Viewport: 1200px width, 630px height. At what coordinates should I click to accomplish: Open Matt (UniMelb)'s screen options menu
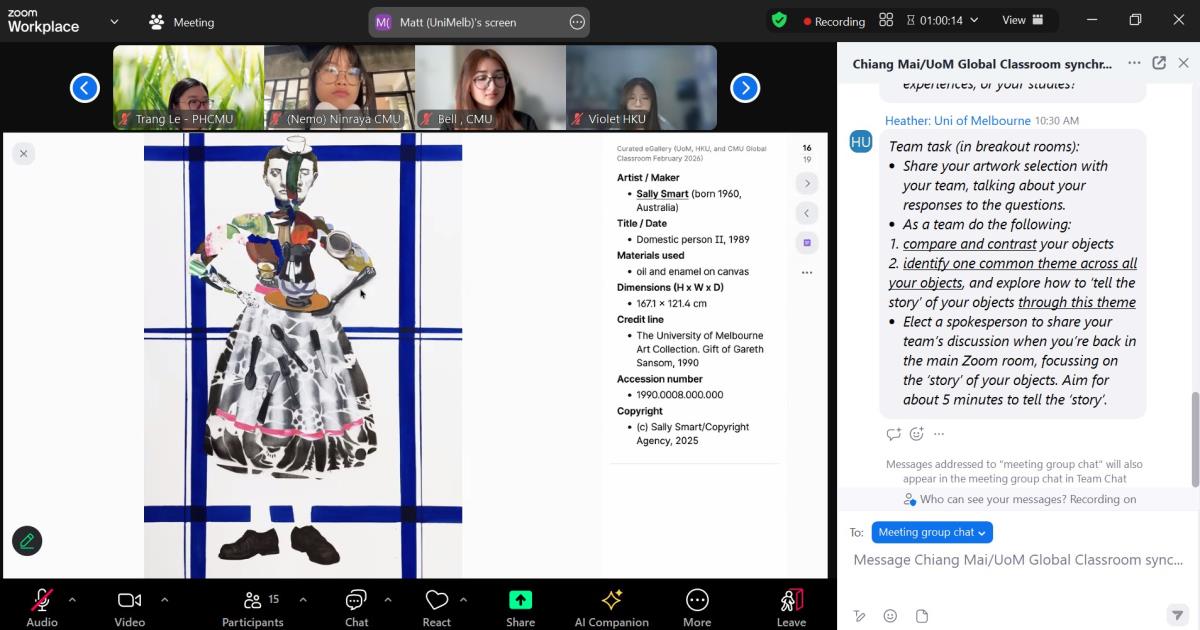(x=577, y=22)
